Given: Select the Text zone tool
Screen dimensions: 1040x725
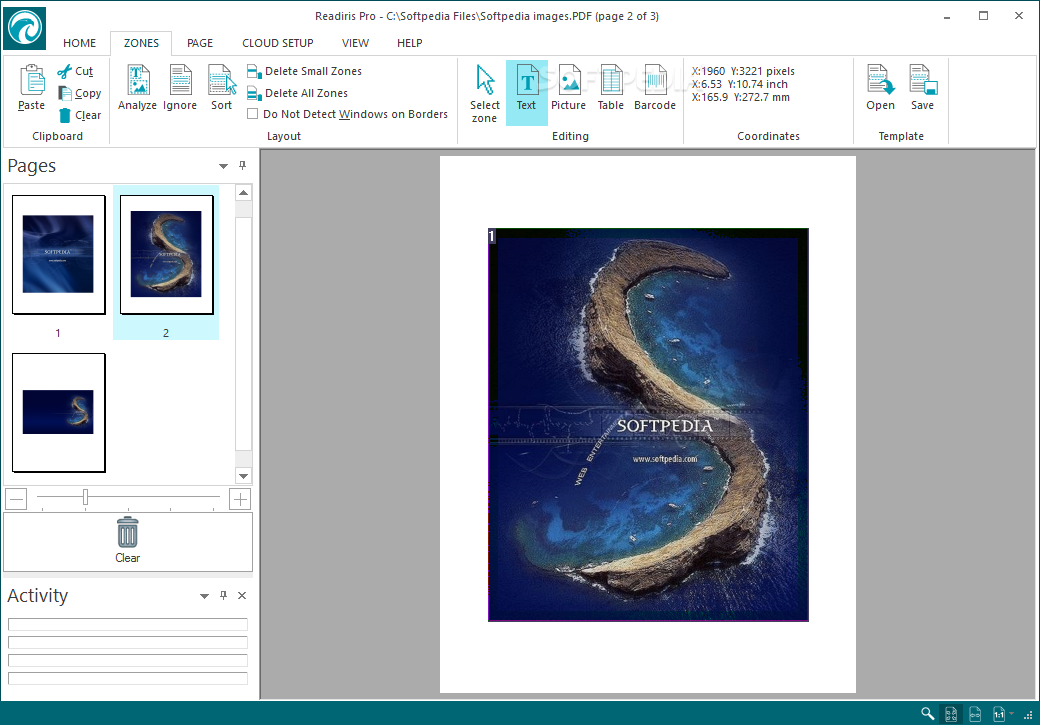Looking at the screenshot, I should (527, 93).
